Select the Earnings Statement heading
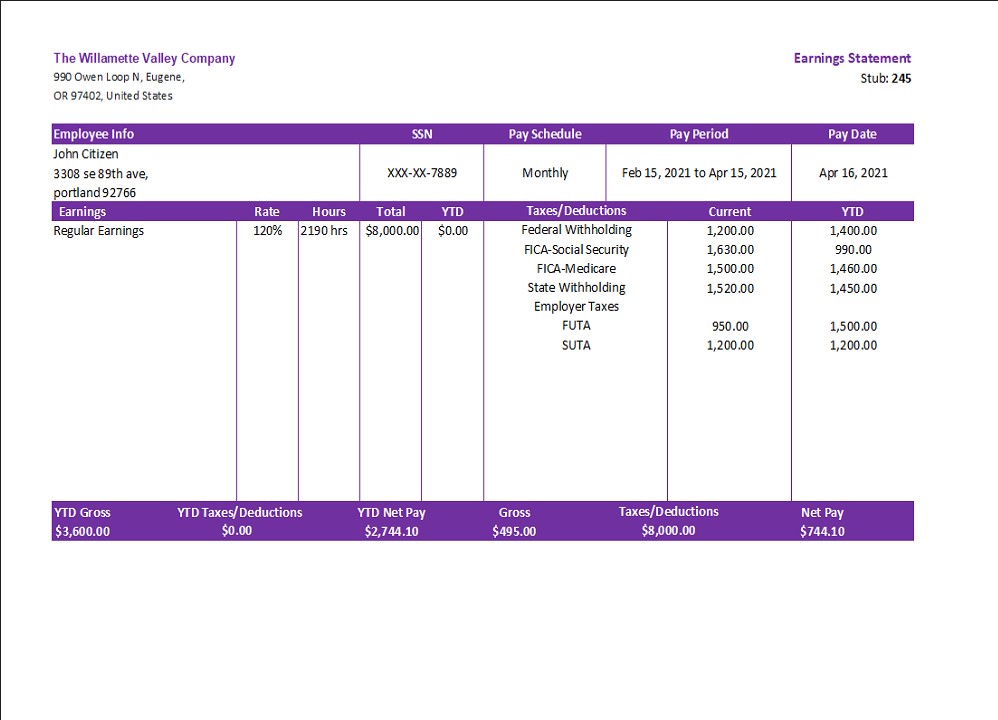Screen dimensions: 998x720 [x=852, y=58]
